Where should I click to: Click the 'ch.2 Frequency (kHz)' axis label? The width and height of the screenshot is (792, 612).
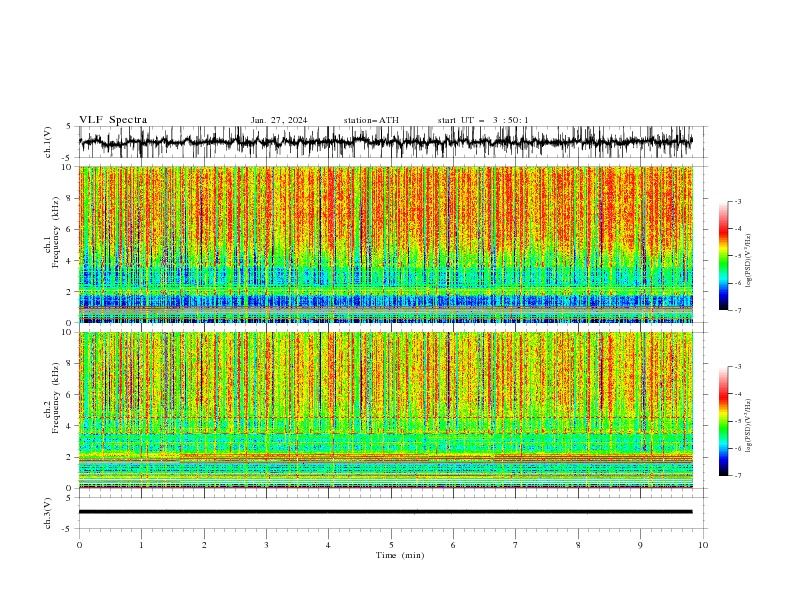(52, 397)
